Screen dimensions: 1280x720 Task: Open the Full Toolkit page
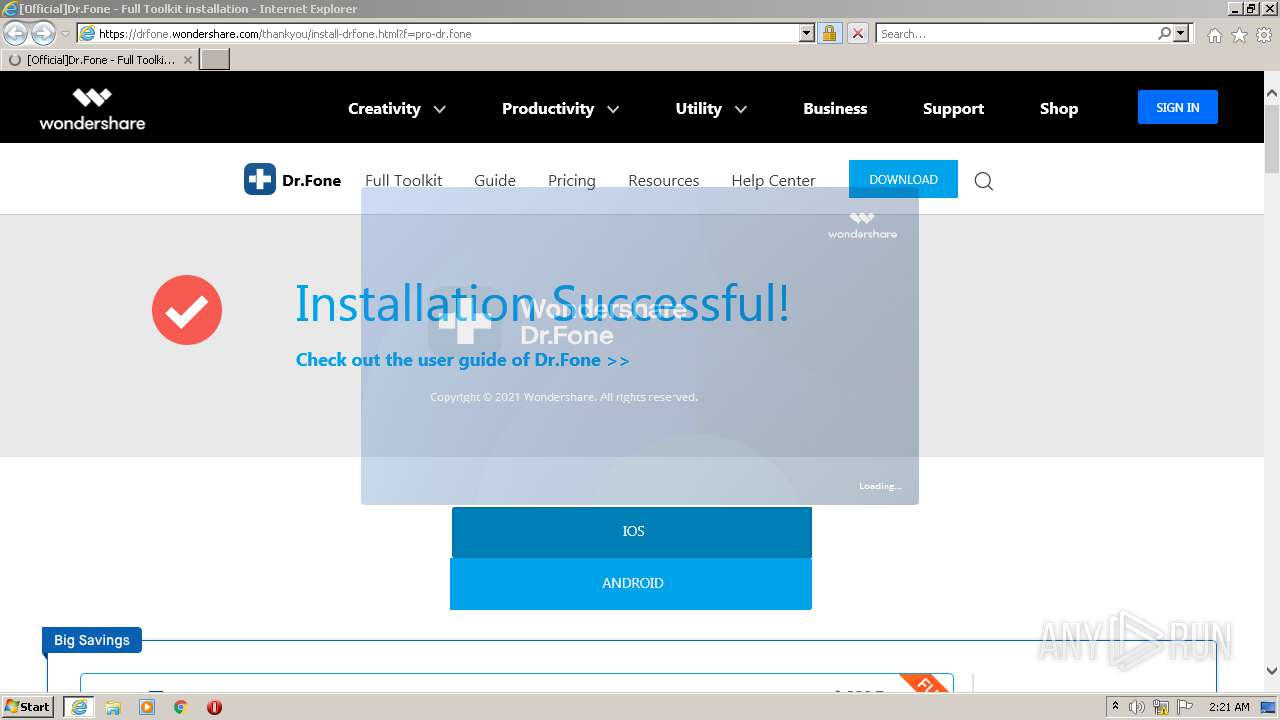click(403, 181)
